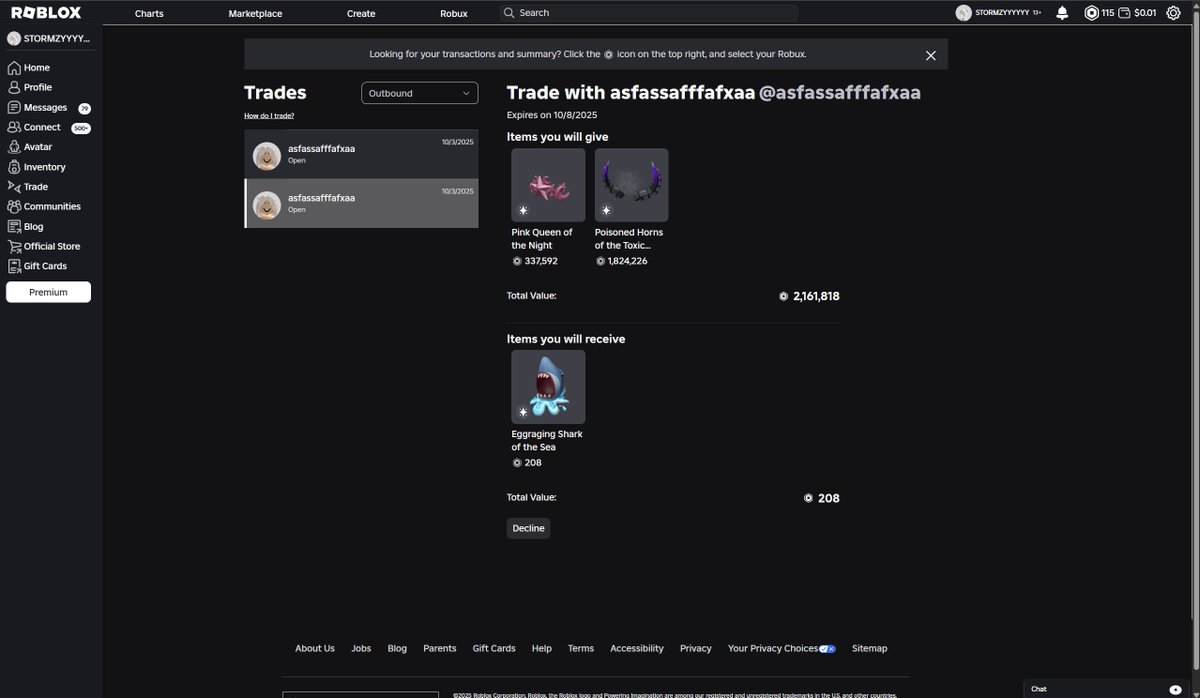Click the 2,161,818 total value
Screen dimensions: 1200x698
816,297
